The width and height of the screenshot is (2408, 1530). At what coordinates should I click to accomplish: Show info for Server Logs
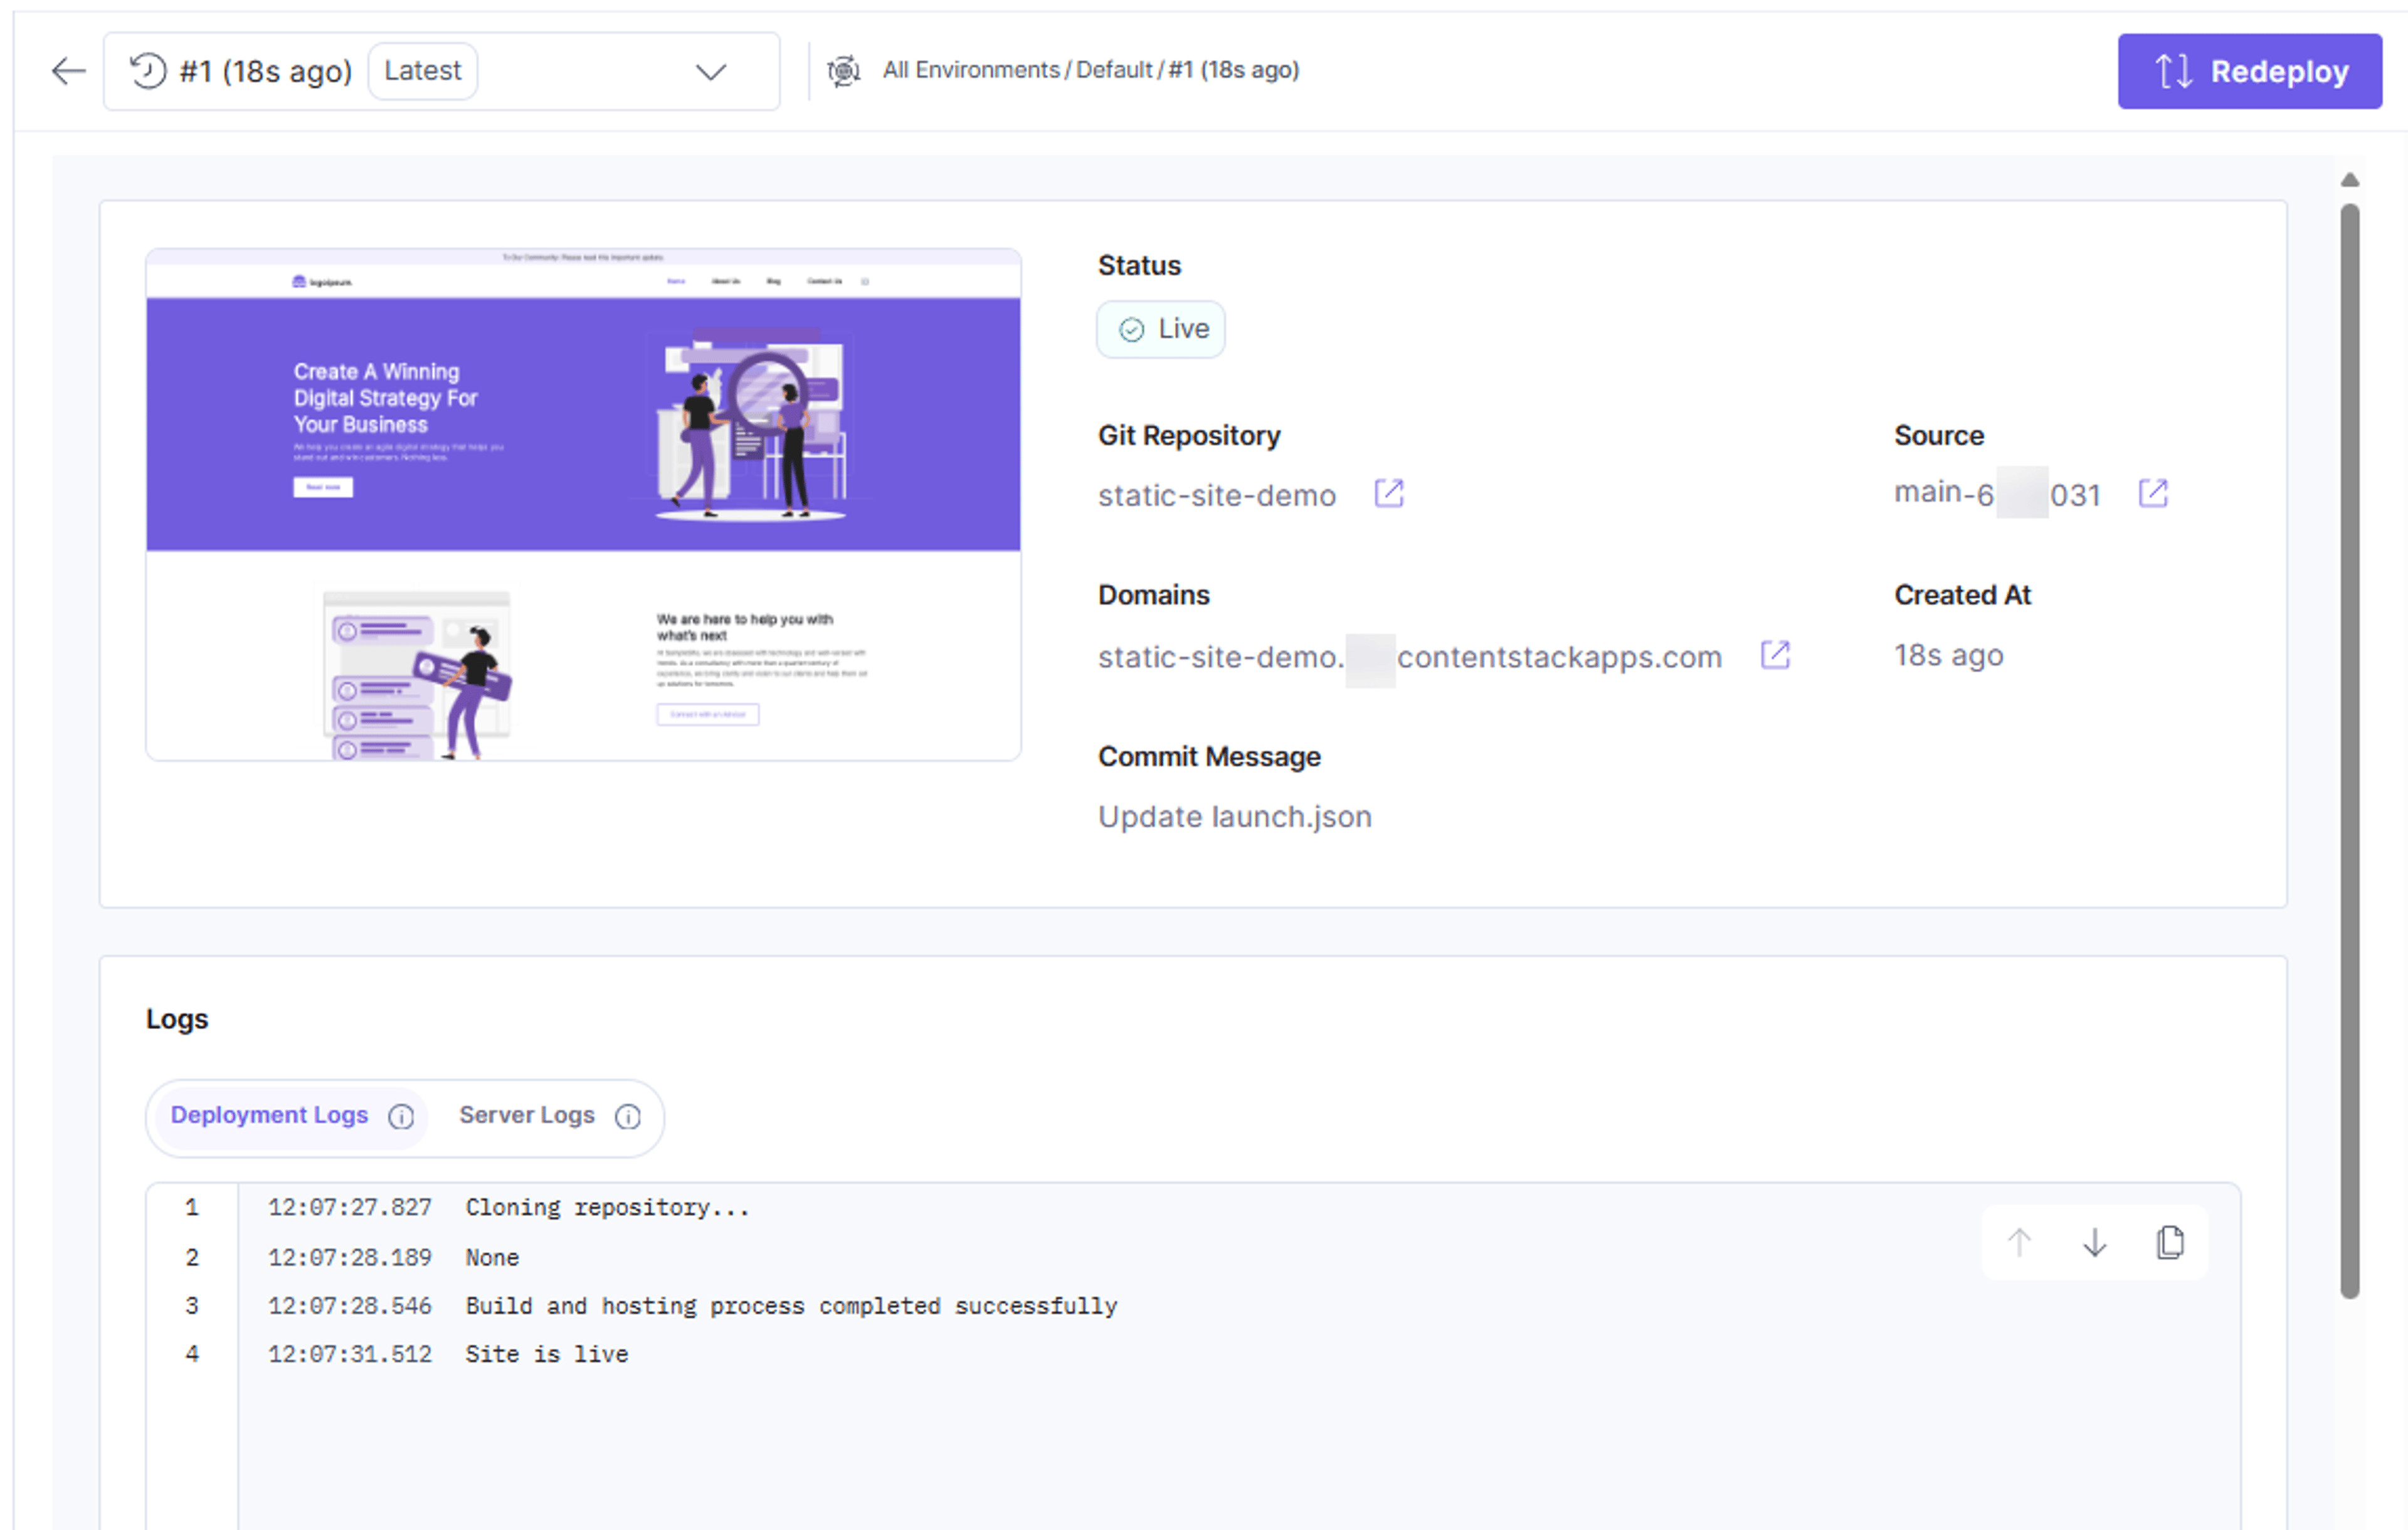click(628, 1117)
